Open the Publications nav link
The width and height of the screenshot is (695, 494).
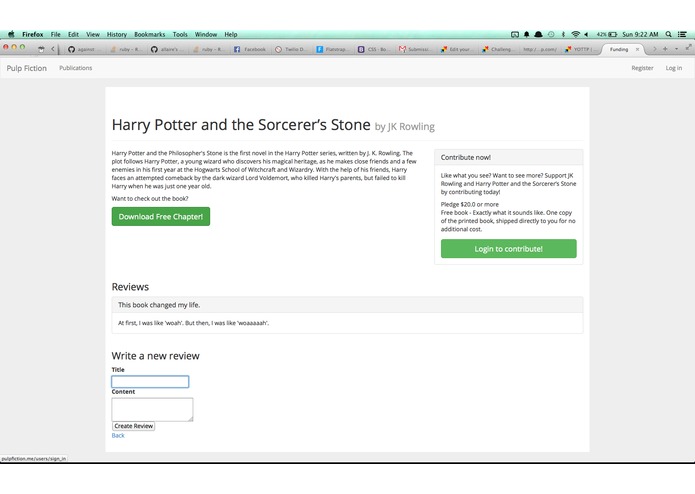point(76,68)
